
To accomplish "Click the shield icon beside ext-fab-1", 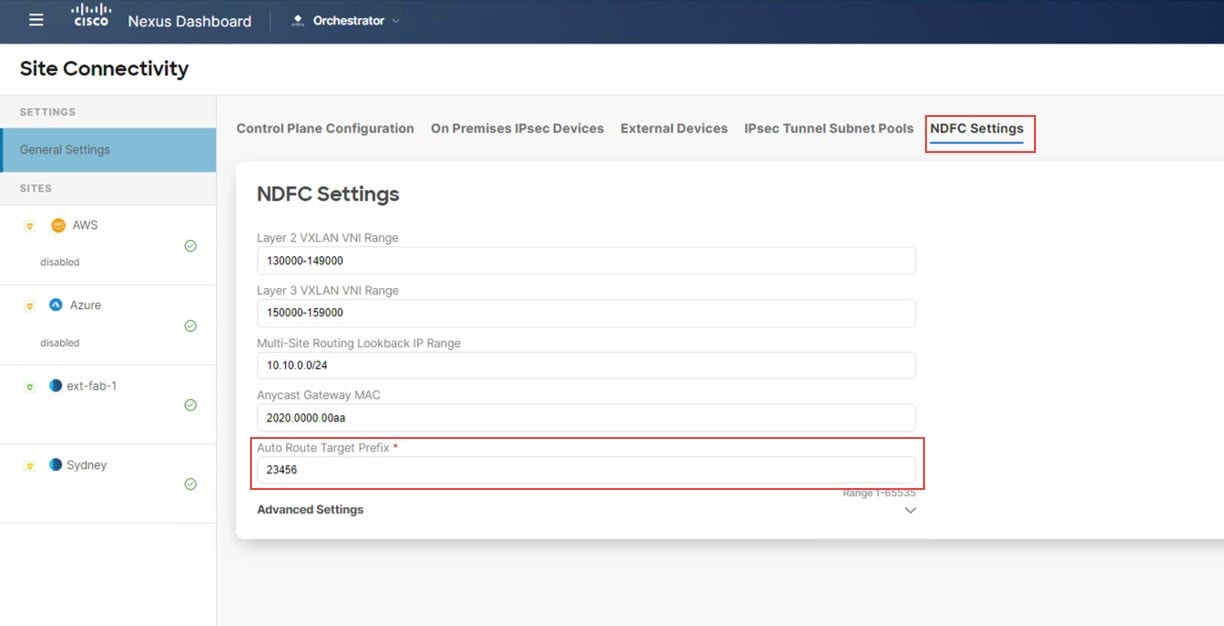I will (29, 386).
